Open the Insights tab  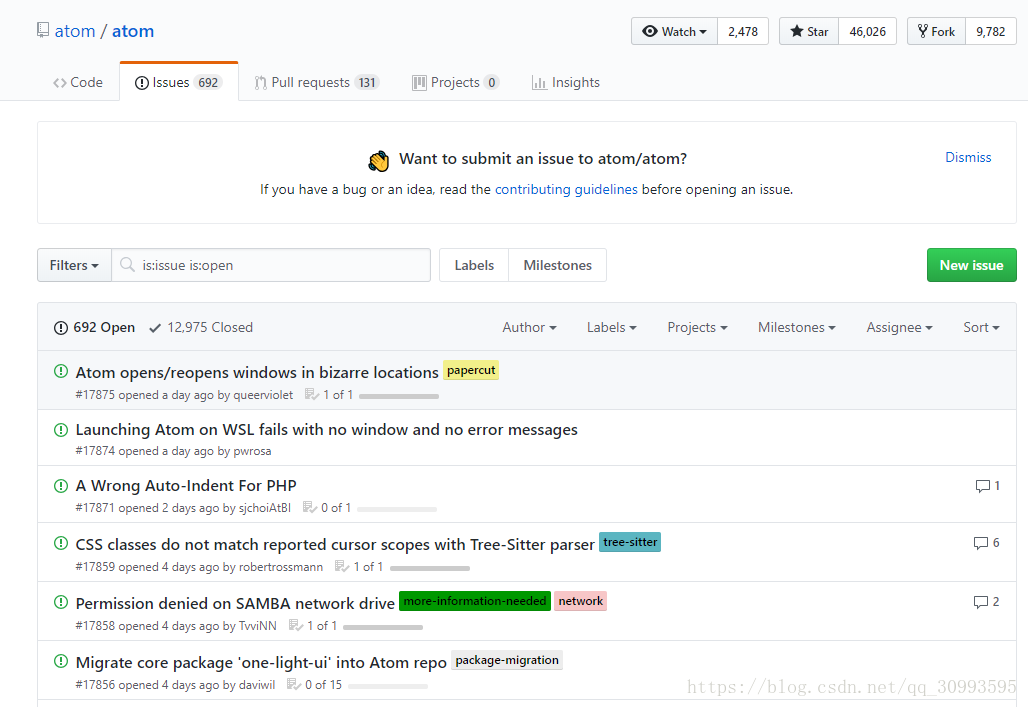566,83
